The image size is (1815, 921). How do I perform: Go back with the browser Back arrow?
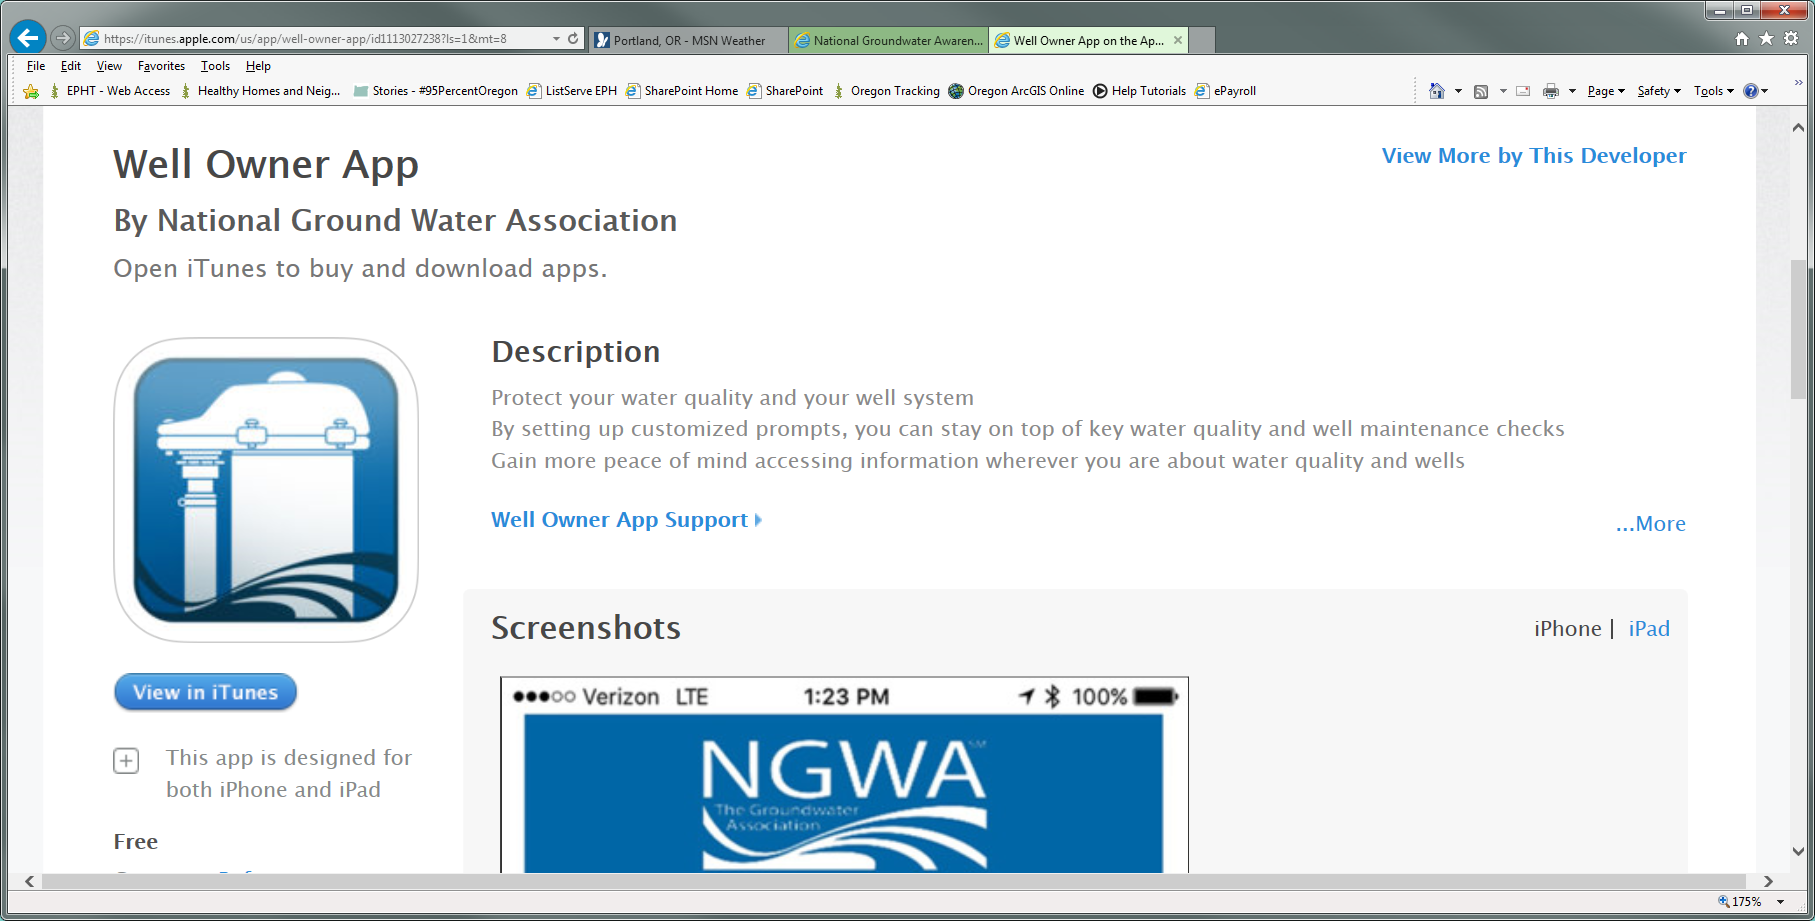pos(28,38)
